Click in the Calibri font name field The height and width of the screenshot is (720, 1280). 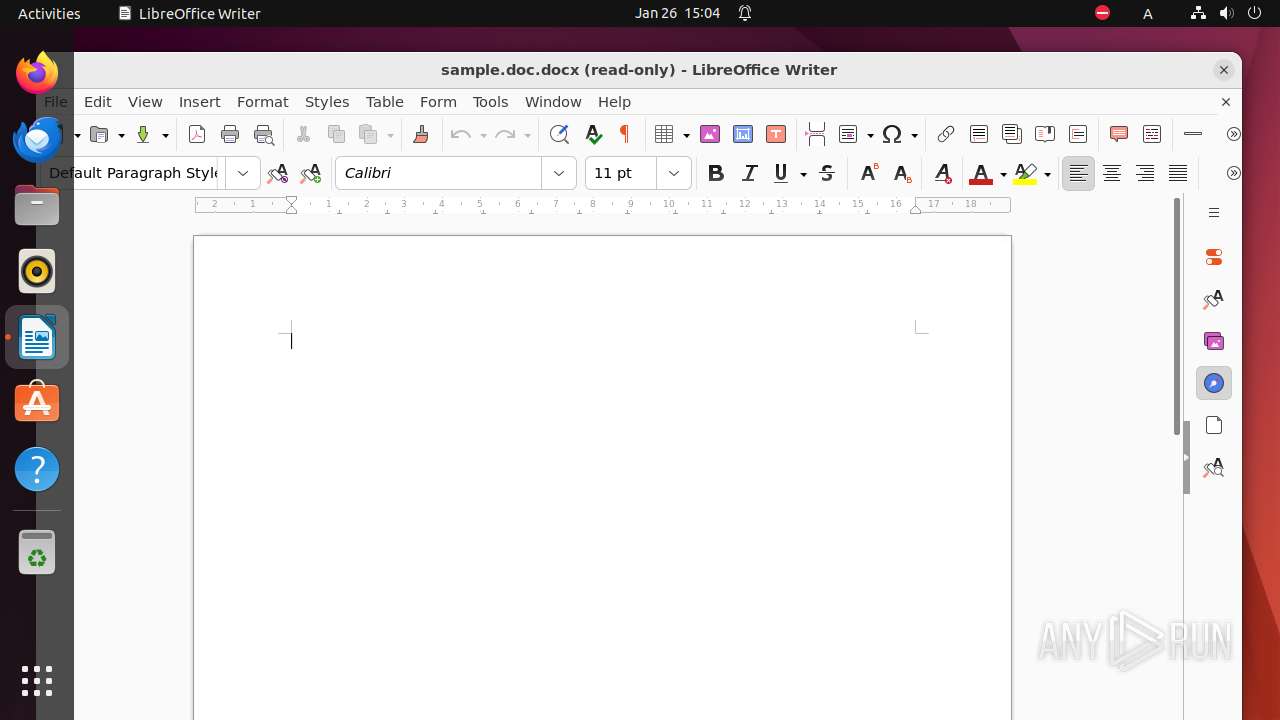click(439, 173)
